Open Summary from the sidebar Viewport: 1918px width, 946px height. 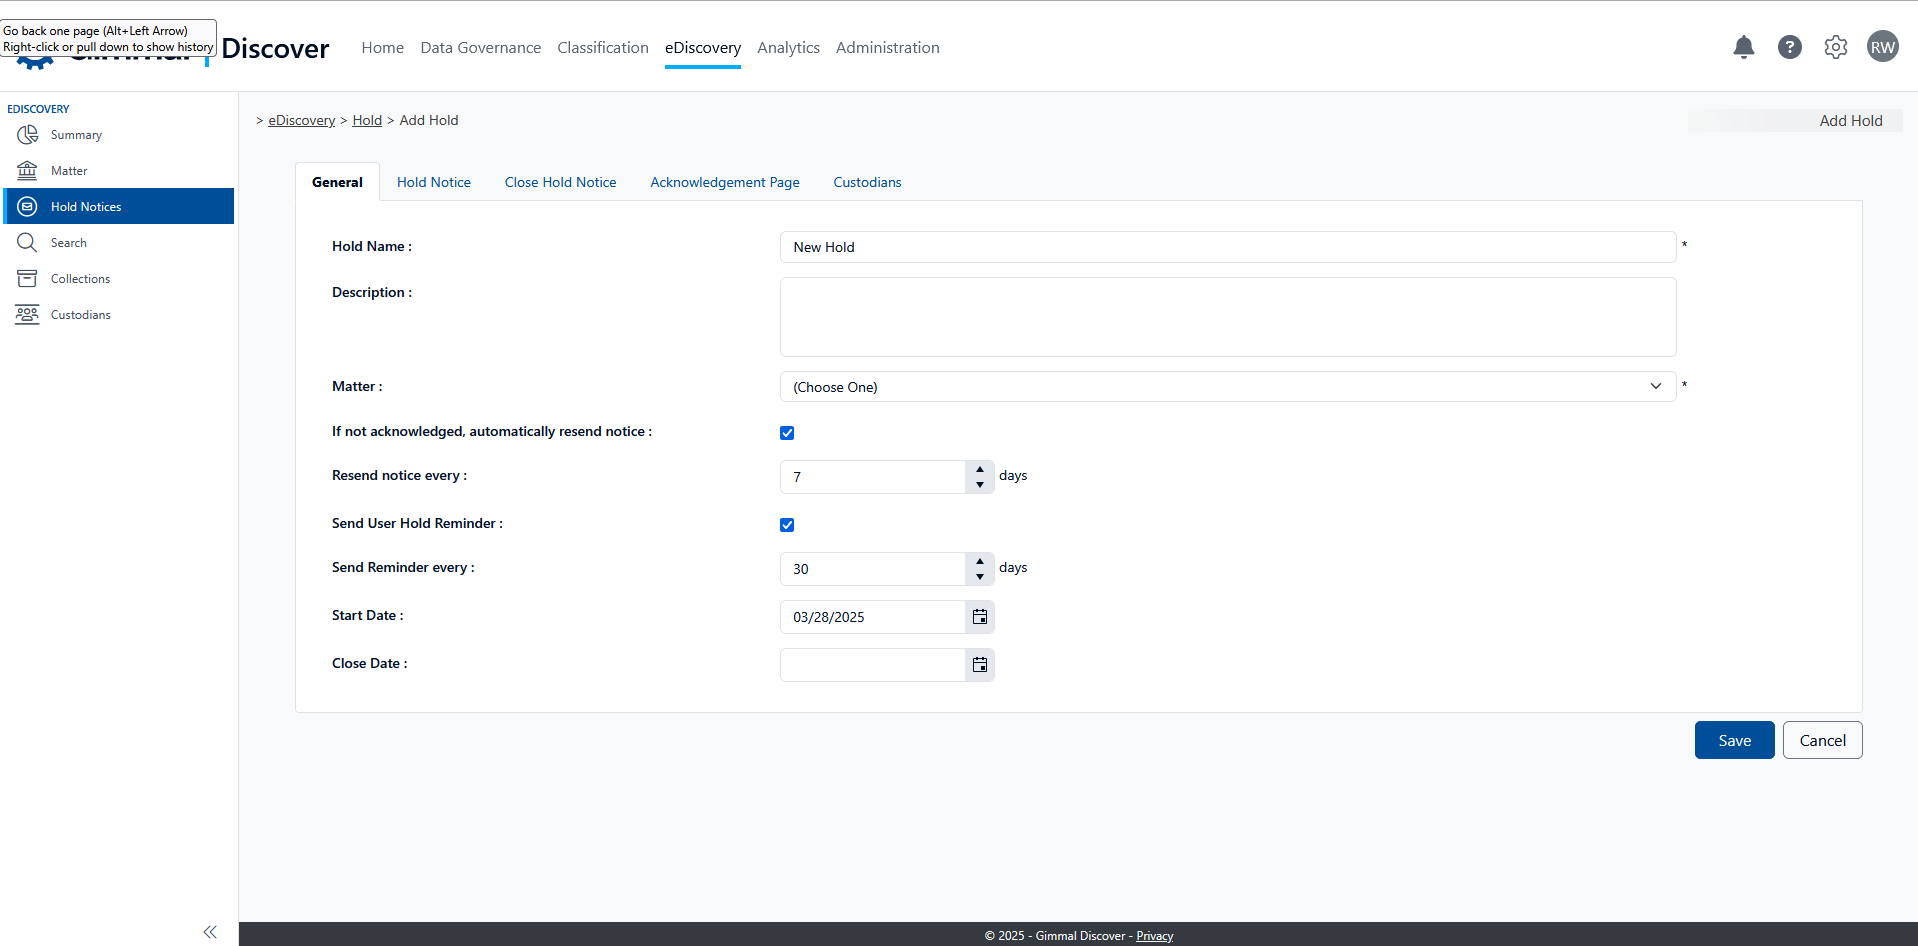(76, 135)
